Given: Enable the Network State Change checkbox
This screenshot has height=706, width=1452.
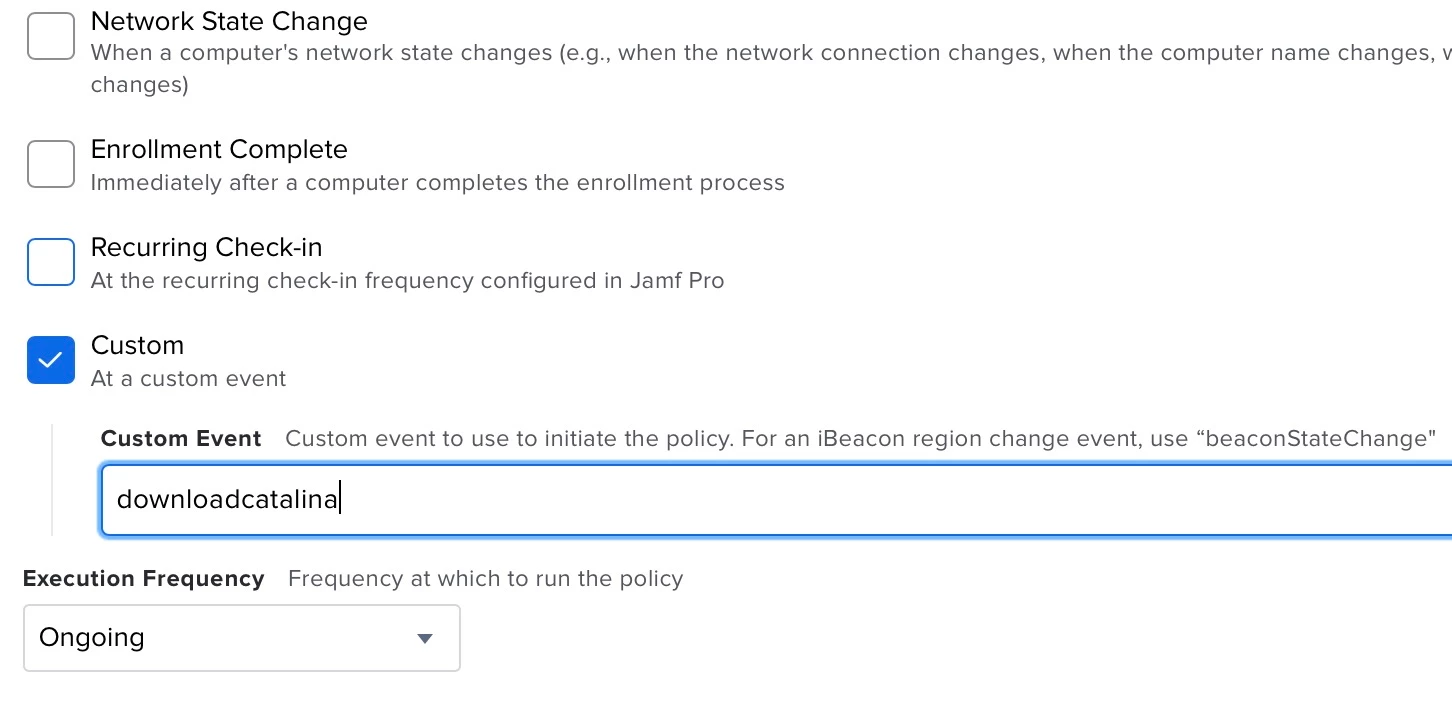Looking at the screenshot, I should 51,37.
